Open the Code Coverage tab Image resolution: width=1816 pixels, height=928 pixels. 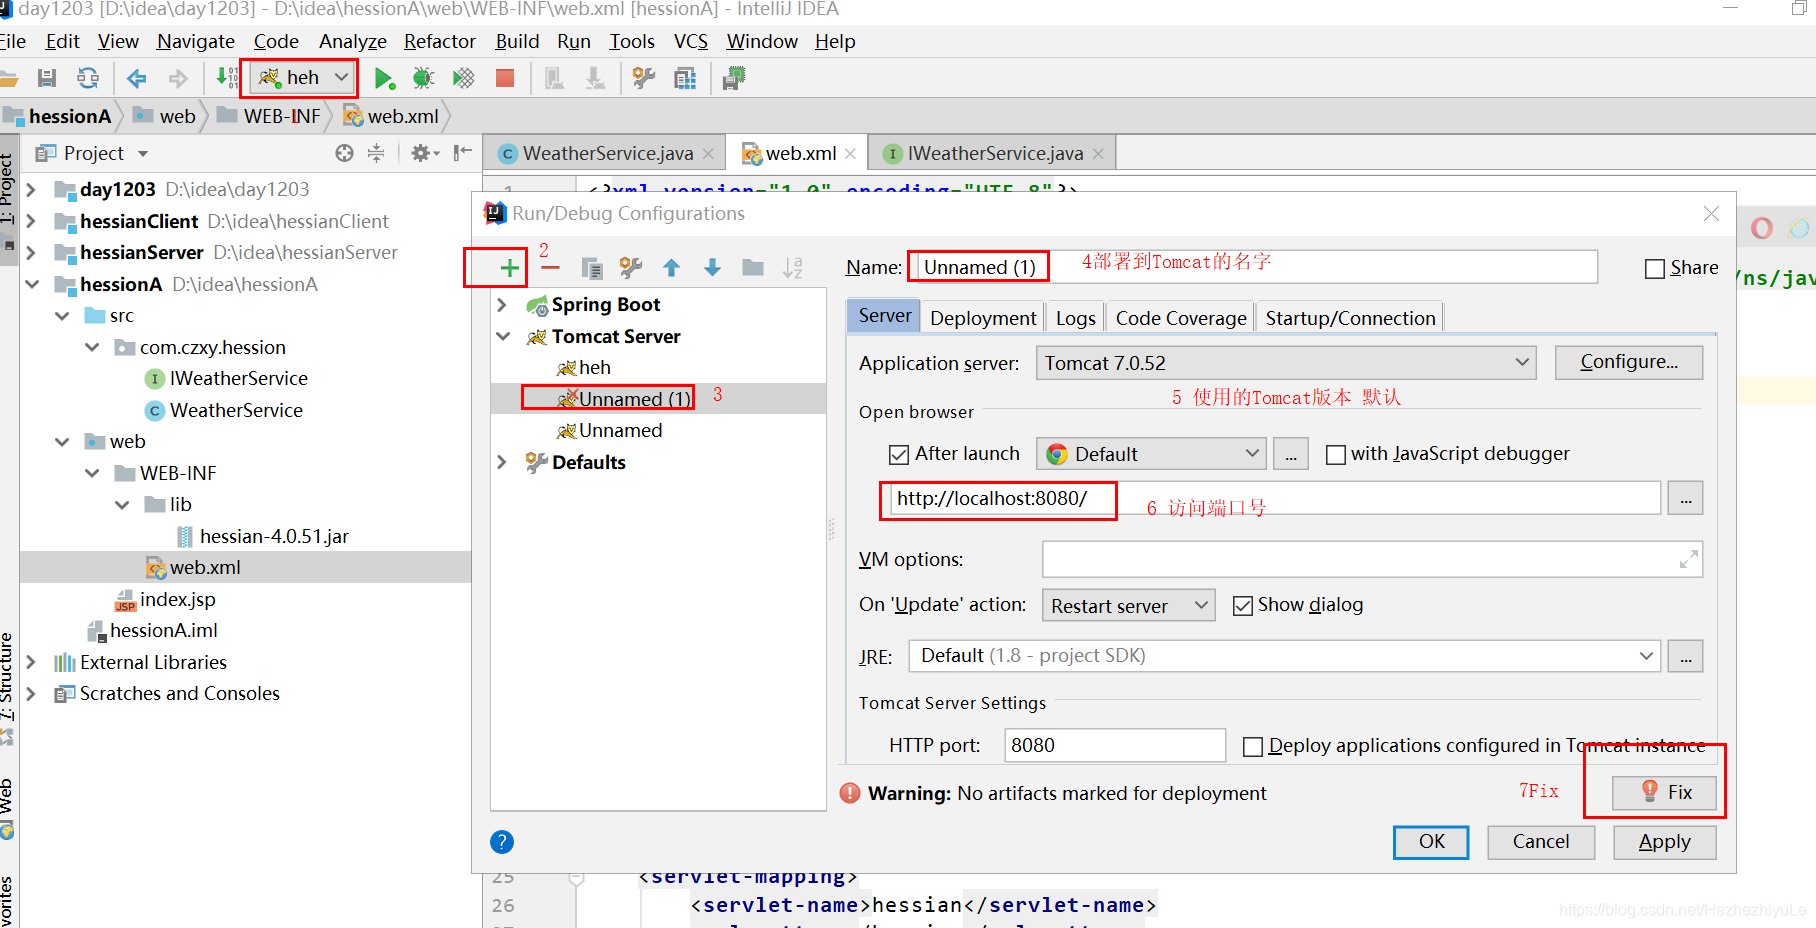[x=1181, y=318]
